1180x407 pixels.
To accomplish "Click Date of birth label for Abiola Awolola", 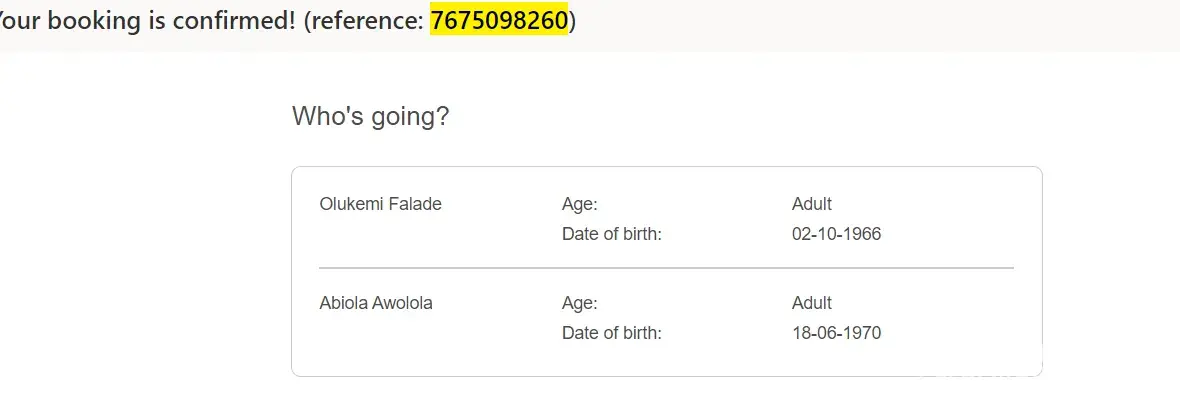I will 612,333.
